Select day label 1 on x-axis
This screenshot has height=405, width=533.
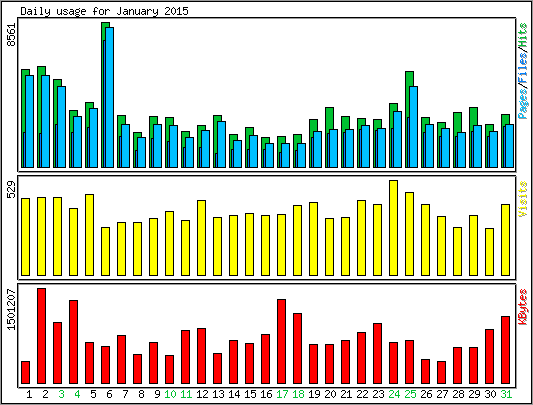[29, 394]
